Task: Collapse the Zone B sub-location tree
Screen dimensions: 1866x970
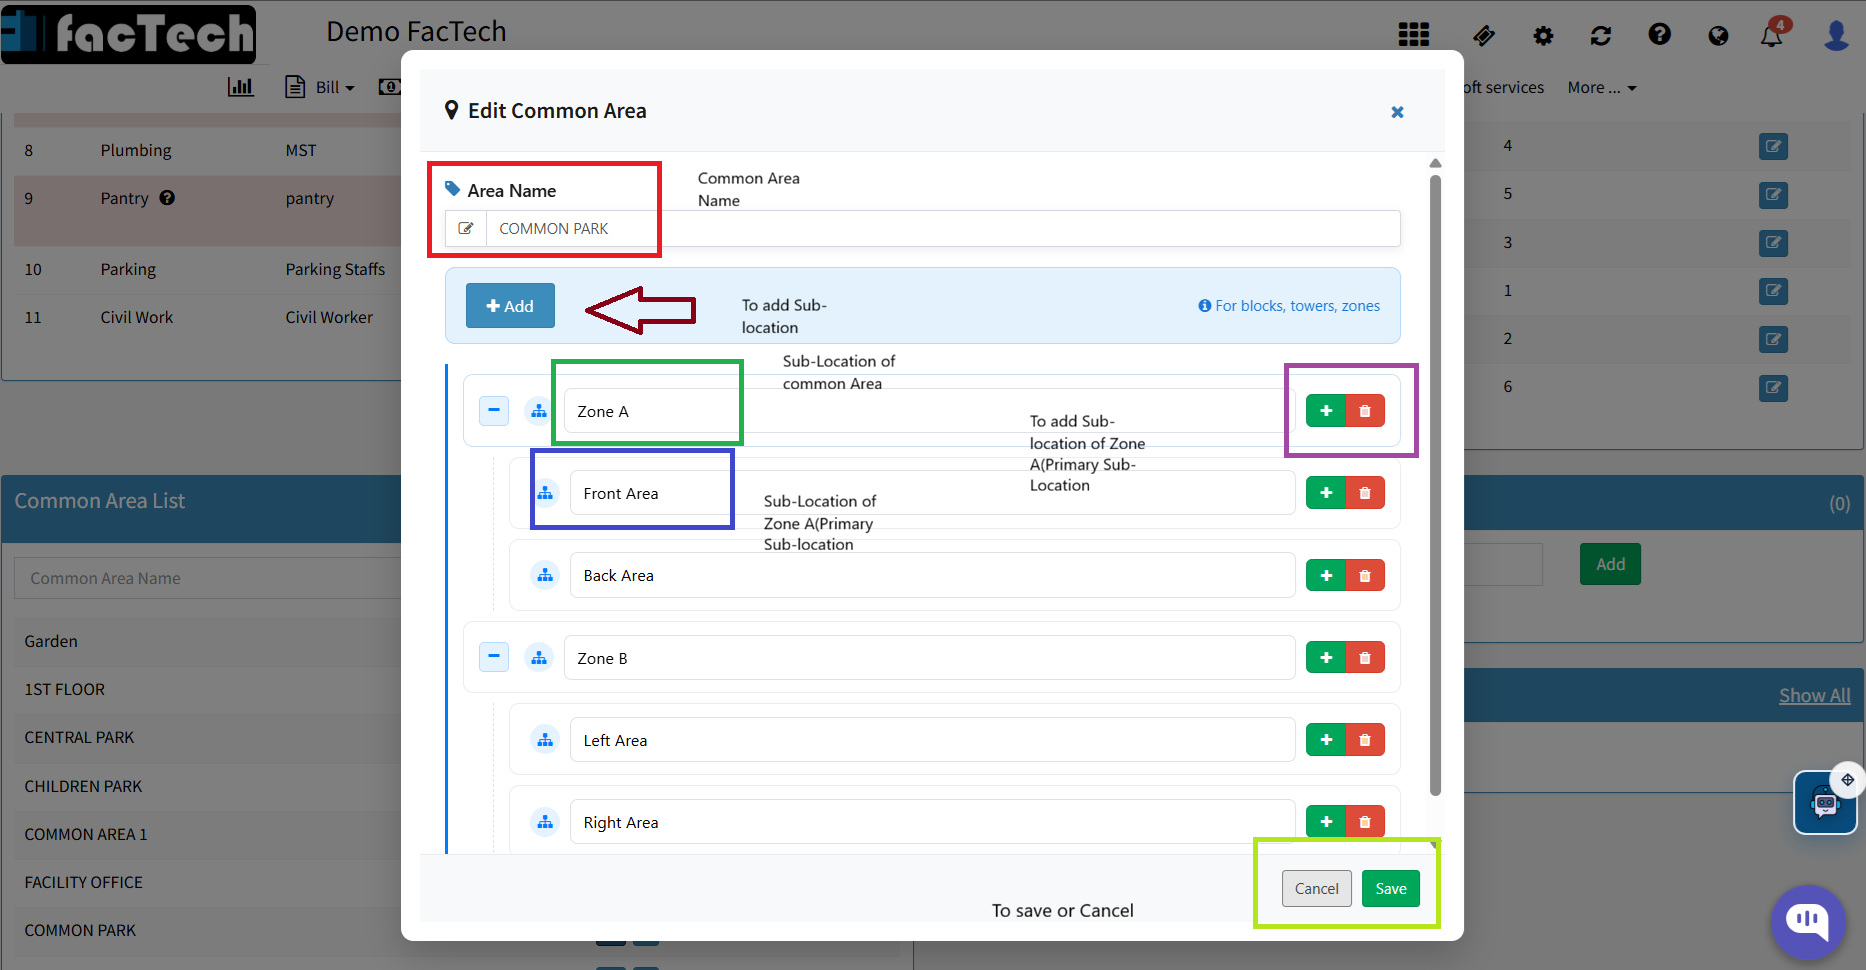Action: tap(494, 657)
